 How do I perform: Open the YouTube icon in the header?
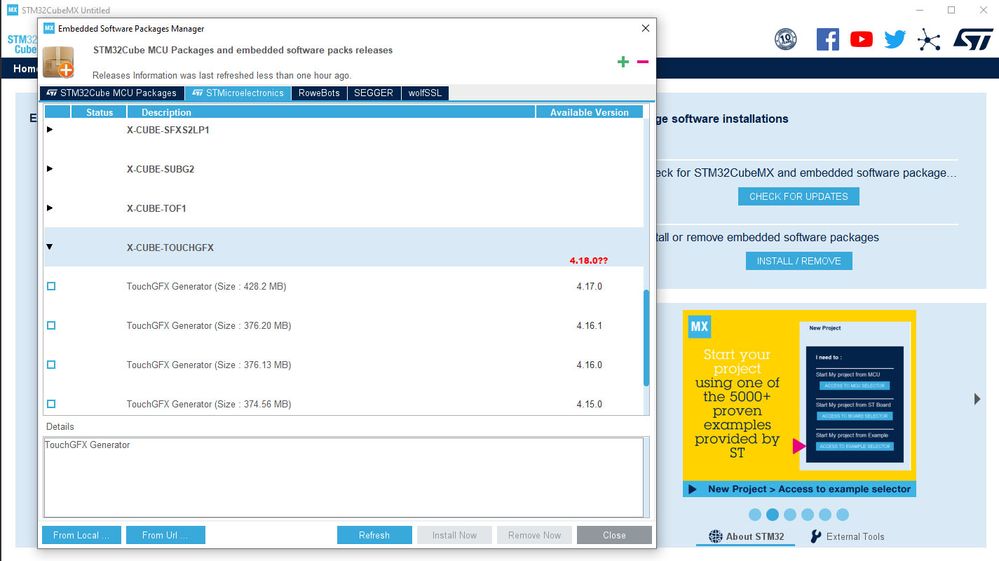click(x=861, y=39)
